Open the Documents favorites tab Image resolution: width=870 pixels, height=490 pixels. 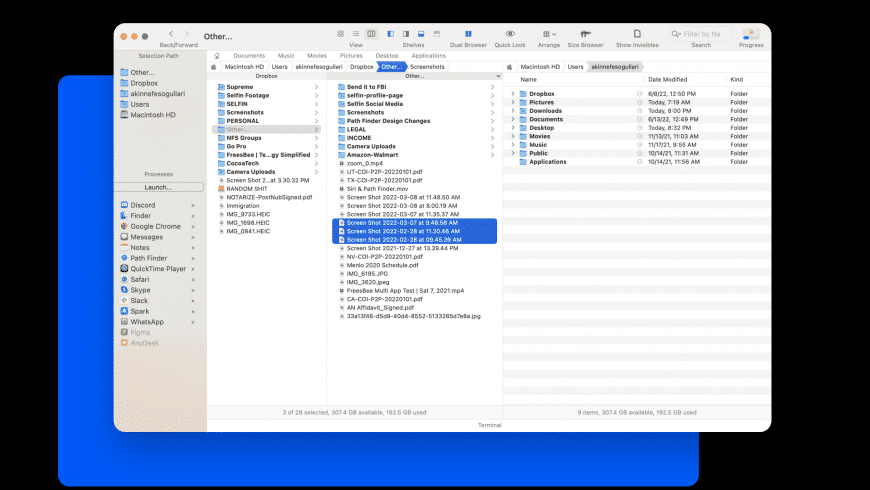(249, 56)
